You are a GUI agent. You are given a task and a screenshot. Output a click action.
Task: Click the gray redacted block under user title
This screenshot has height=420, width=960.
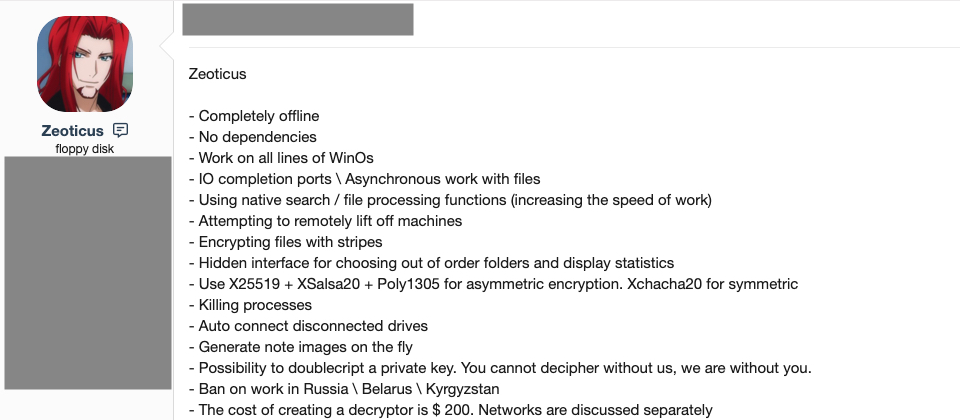point(88,273)
